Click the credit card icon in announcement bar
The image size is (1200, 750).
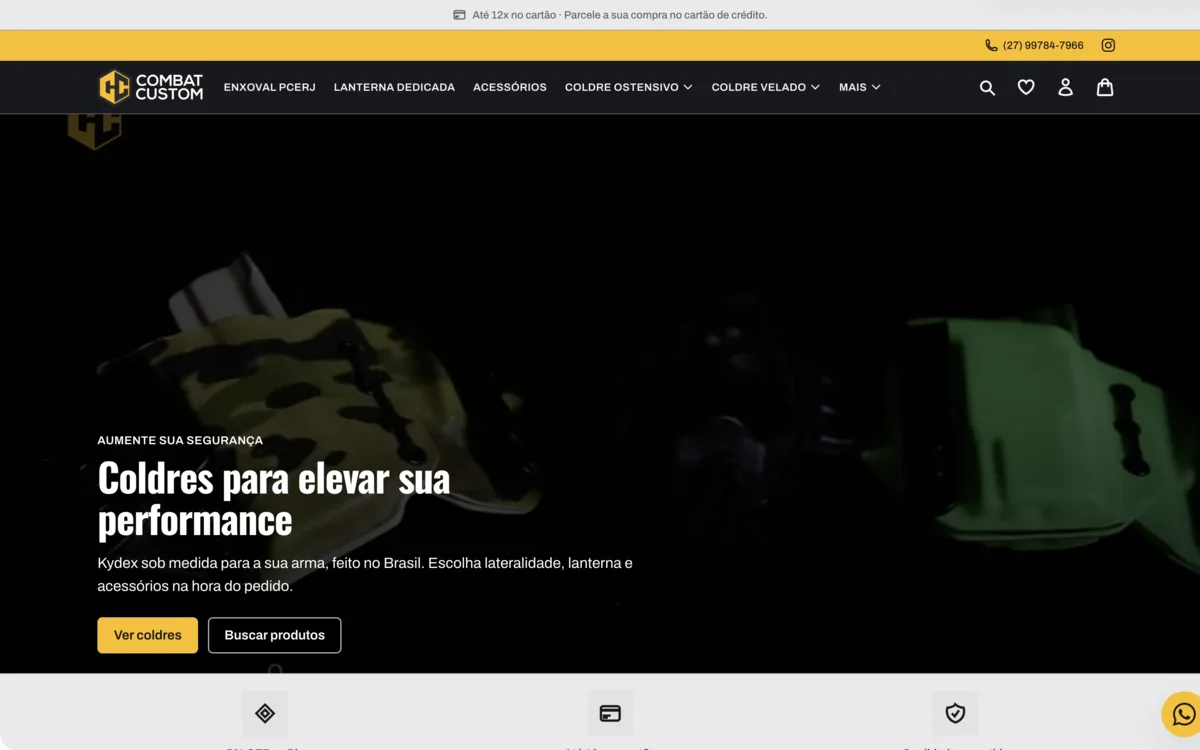tap(459, 15)
